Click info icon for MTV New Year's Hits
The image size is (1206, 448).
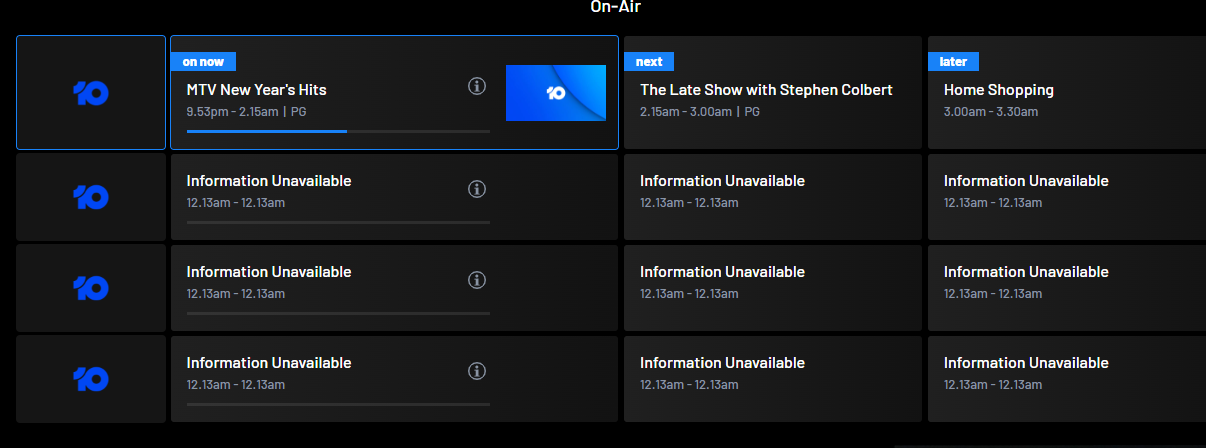[x=477, y=86]
